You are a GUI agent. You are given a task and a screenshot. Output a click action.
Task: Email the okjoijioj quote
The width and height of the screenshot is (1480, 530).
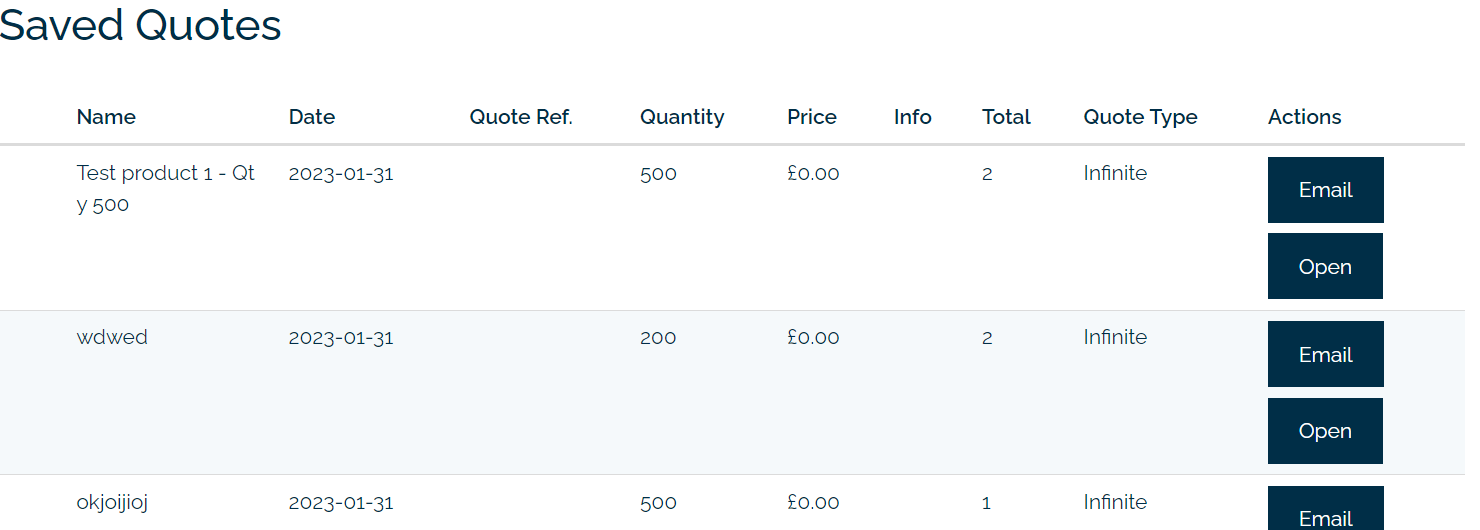click(1325, 509)
